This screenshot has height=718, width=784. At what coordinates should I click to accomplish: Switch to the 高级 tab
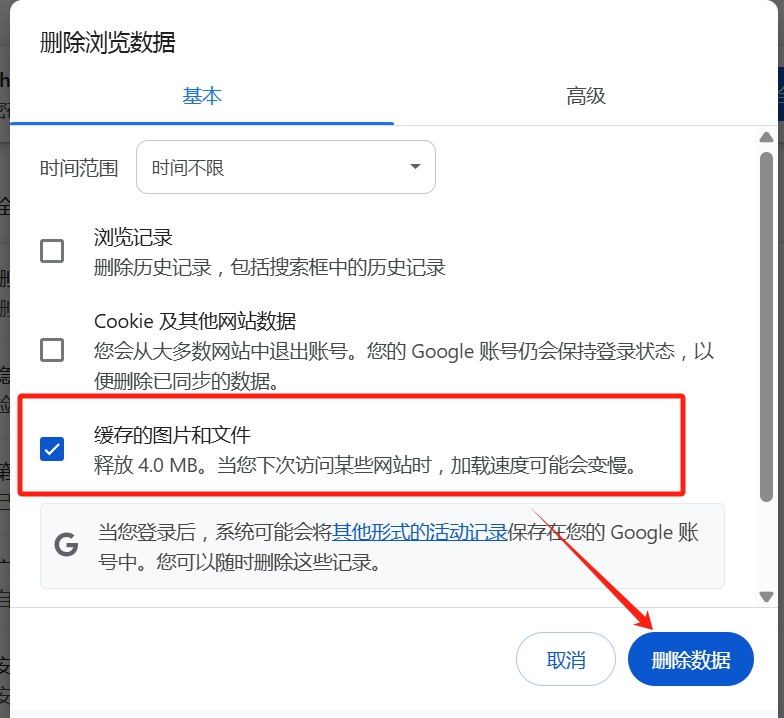[x=586, y=96]
